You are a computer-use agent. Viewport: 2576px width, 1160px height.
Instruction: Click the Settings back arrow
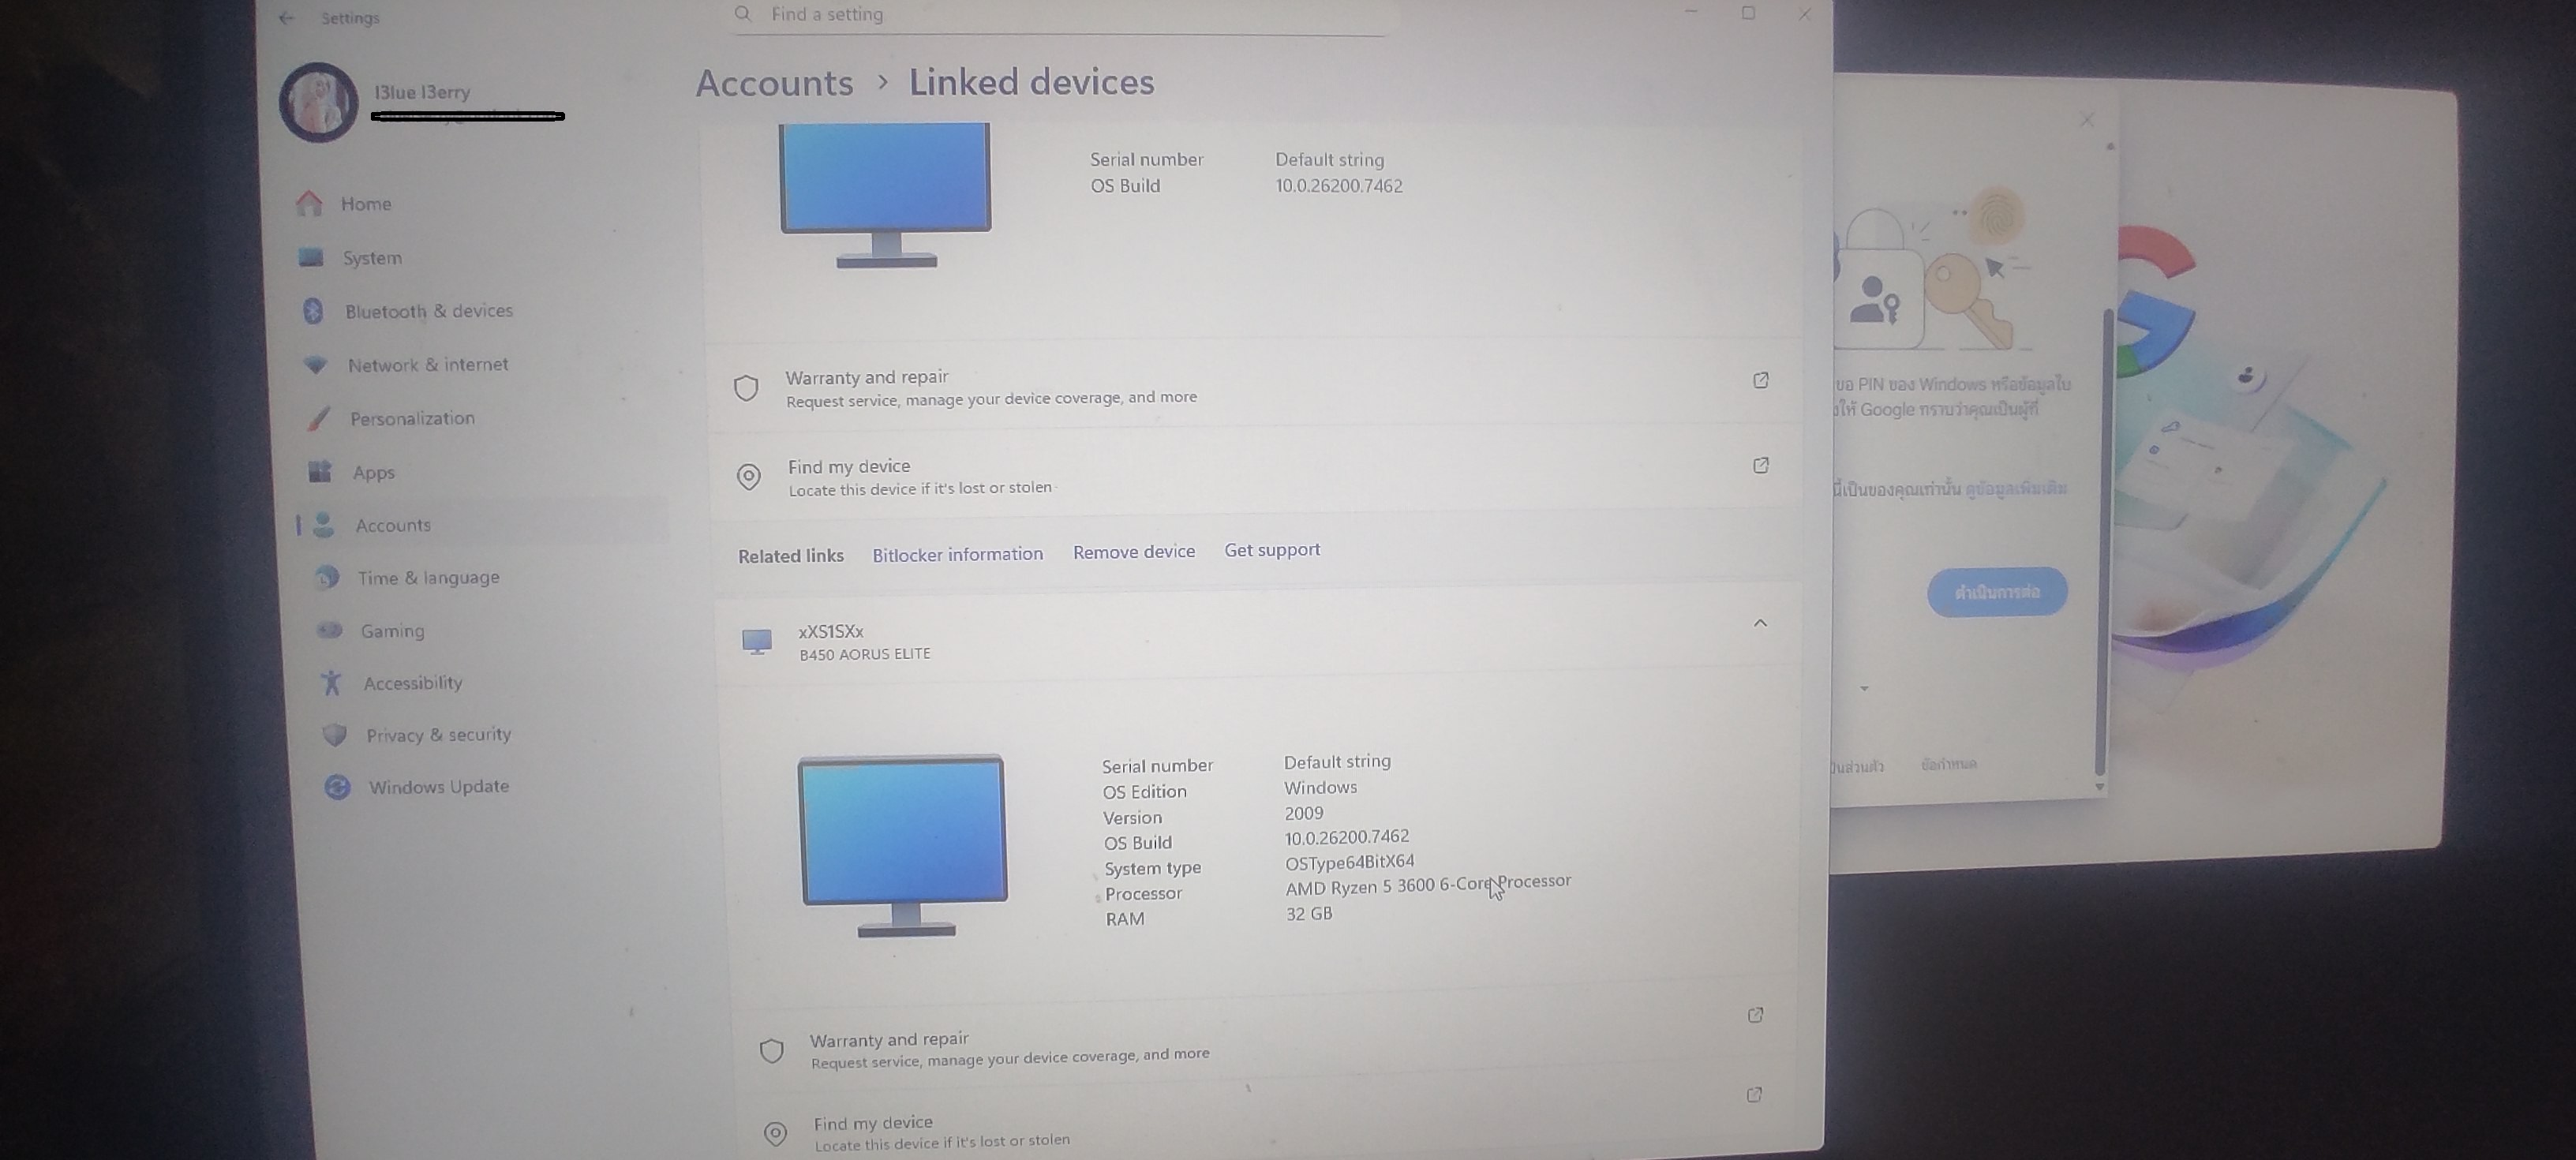[287, 18]
